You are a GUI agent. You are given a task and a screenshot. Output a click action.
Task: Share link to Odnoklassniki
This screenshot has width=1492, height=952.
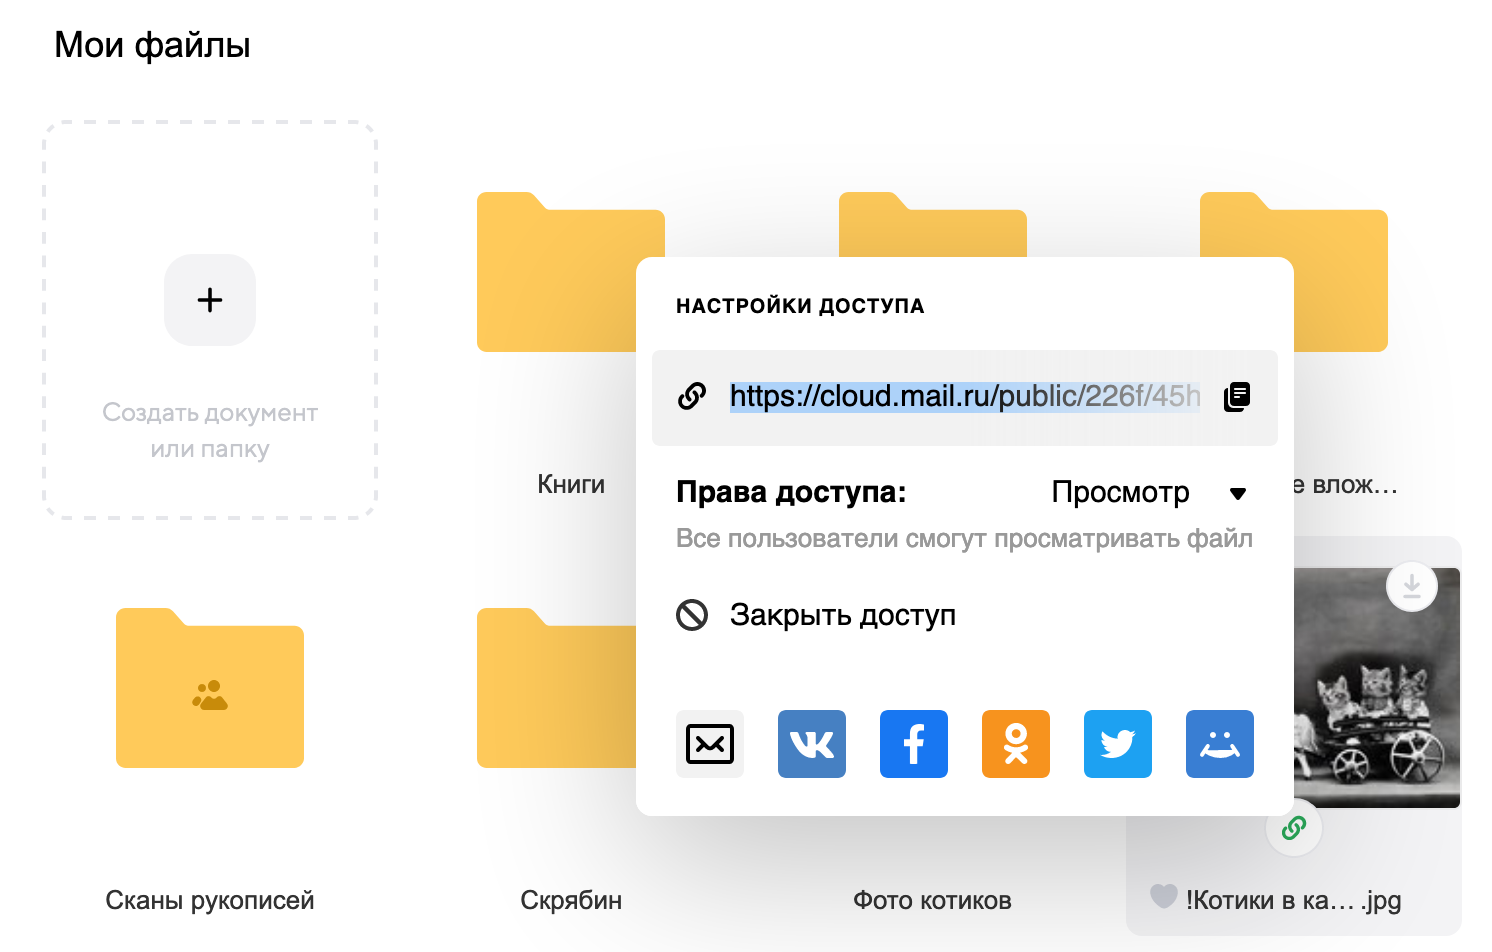pyautogui.click(x=1016, y=744)
